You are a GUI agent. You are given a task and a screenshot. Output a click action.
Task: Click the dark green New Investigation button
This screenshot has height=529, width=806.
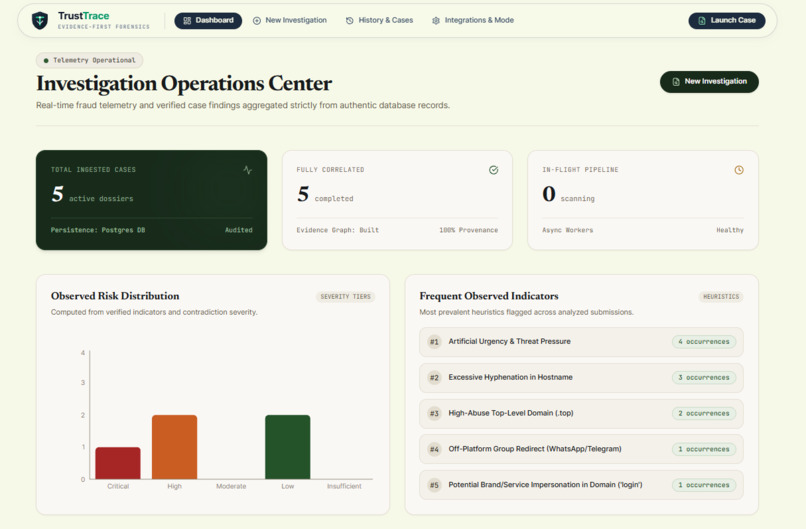(x=709, y=82)
